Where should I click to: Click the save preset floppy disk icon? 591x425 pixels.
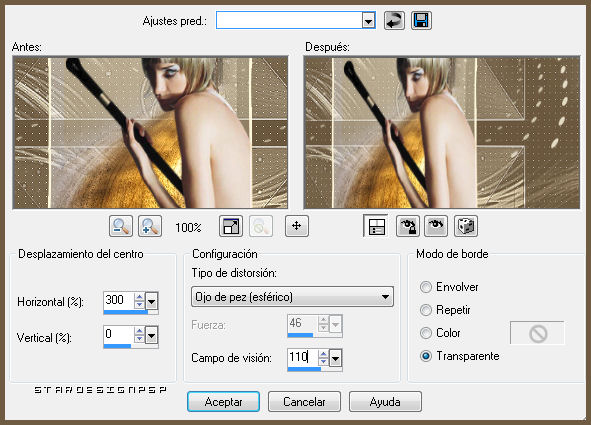point(421,20)
